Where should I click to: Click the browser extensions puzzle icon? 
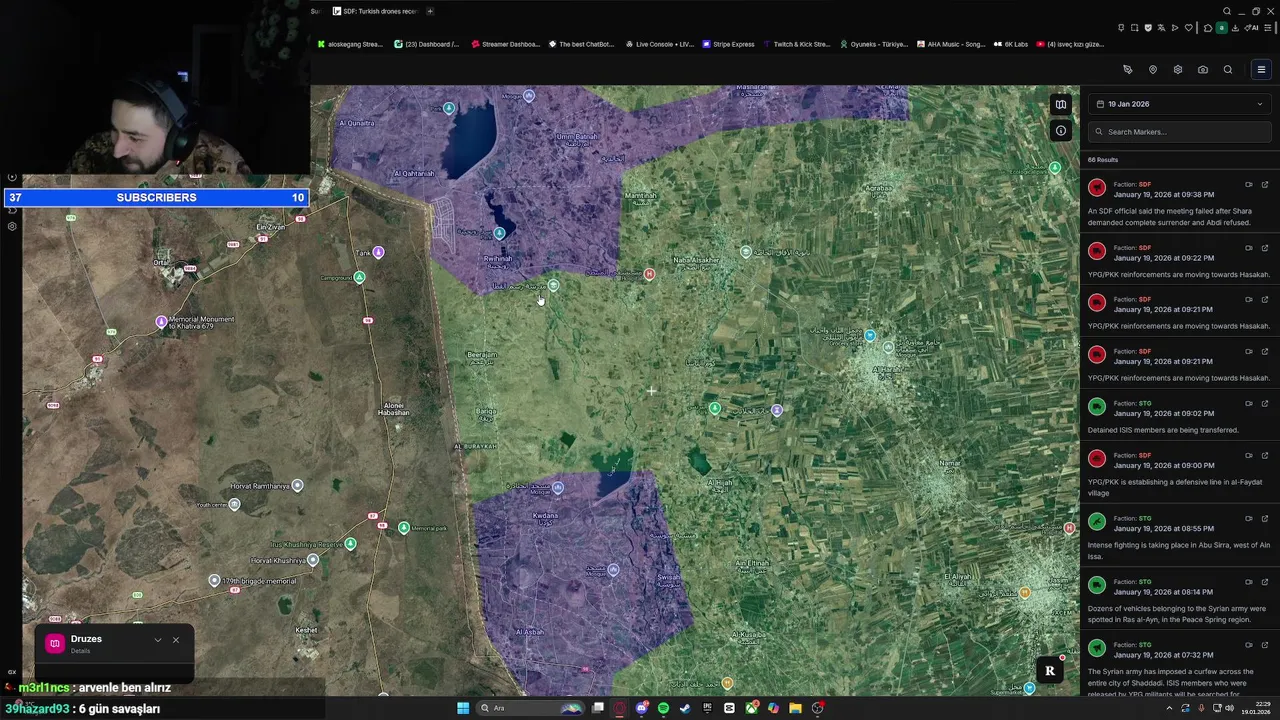click(x=1208, y=28)
